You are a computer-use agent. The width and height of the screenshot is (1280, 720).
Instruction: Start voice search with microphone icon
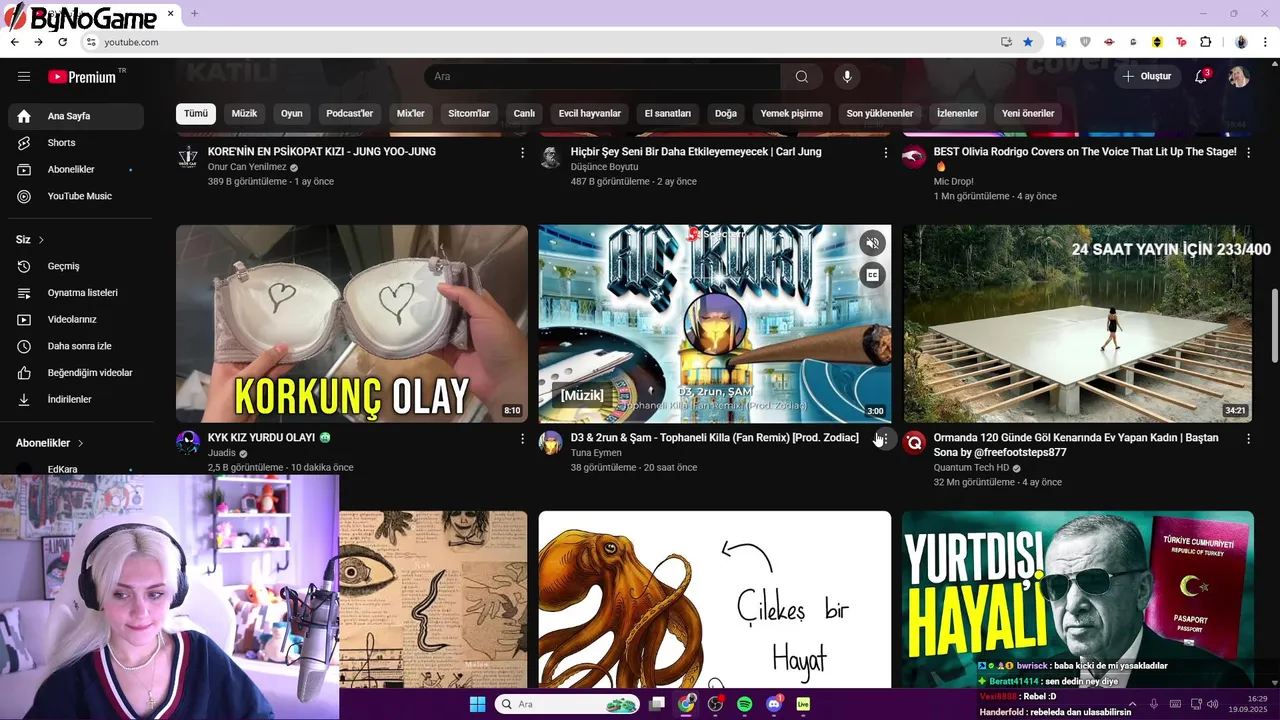[x=847, y=77]
